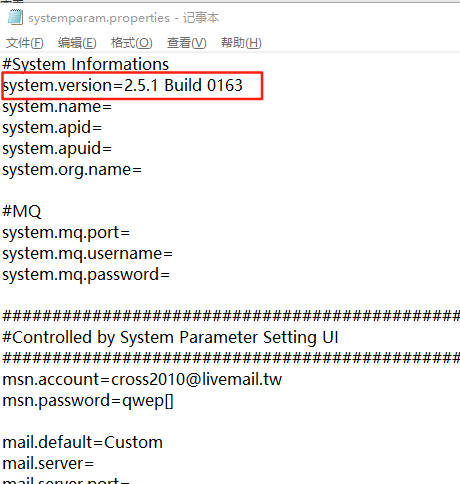Open the 帮助(H) menu
Screen dimensions: 460x484
coord(241,43)
